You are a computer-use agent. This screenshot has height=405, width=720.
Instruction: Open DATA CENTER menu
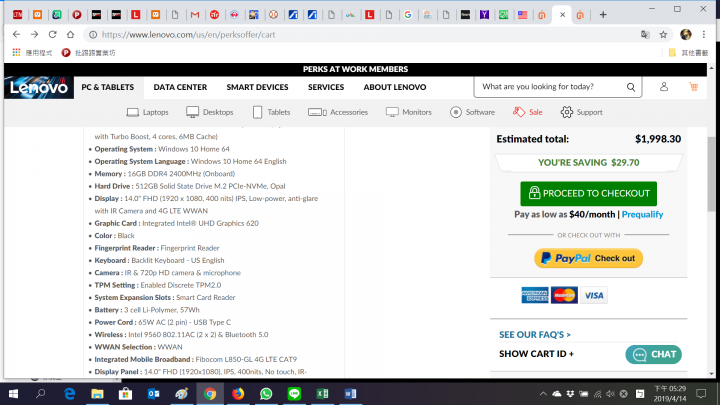tap(180, 87)
